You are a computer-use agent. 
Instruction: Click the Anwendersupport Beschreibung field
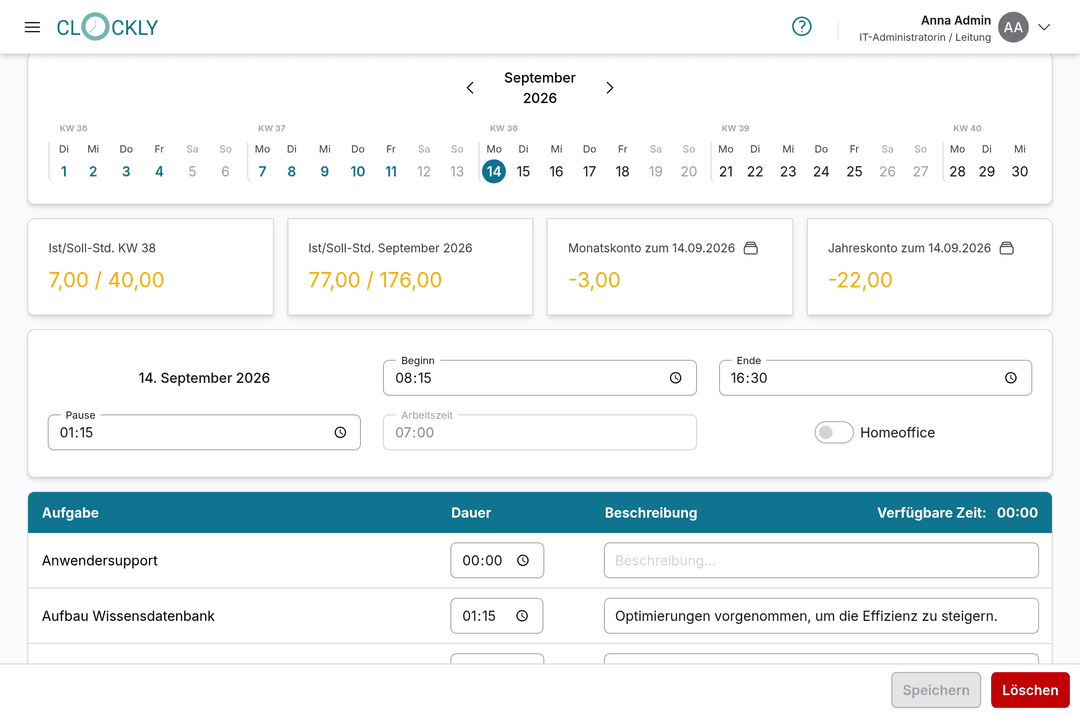click(821, 561)
